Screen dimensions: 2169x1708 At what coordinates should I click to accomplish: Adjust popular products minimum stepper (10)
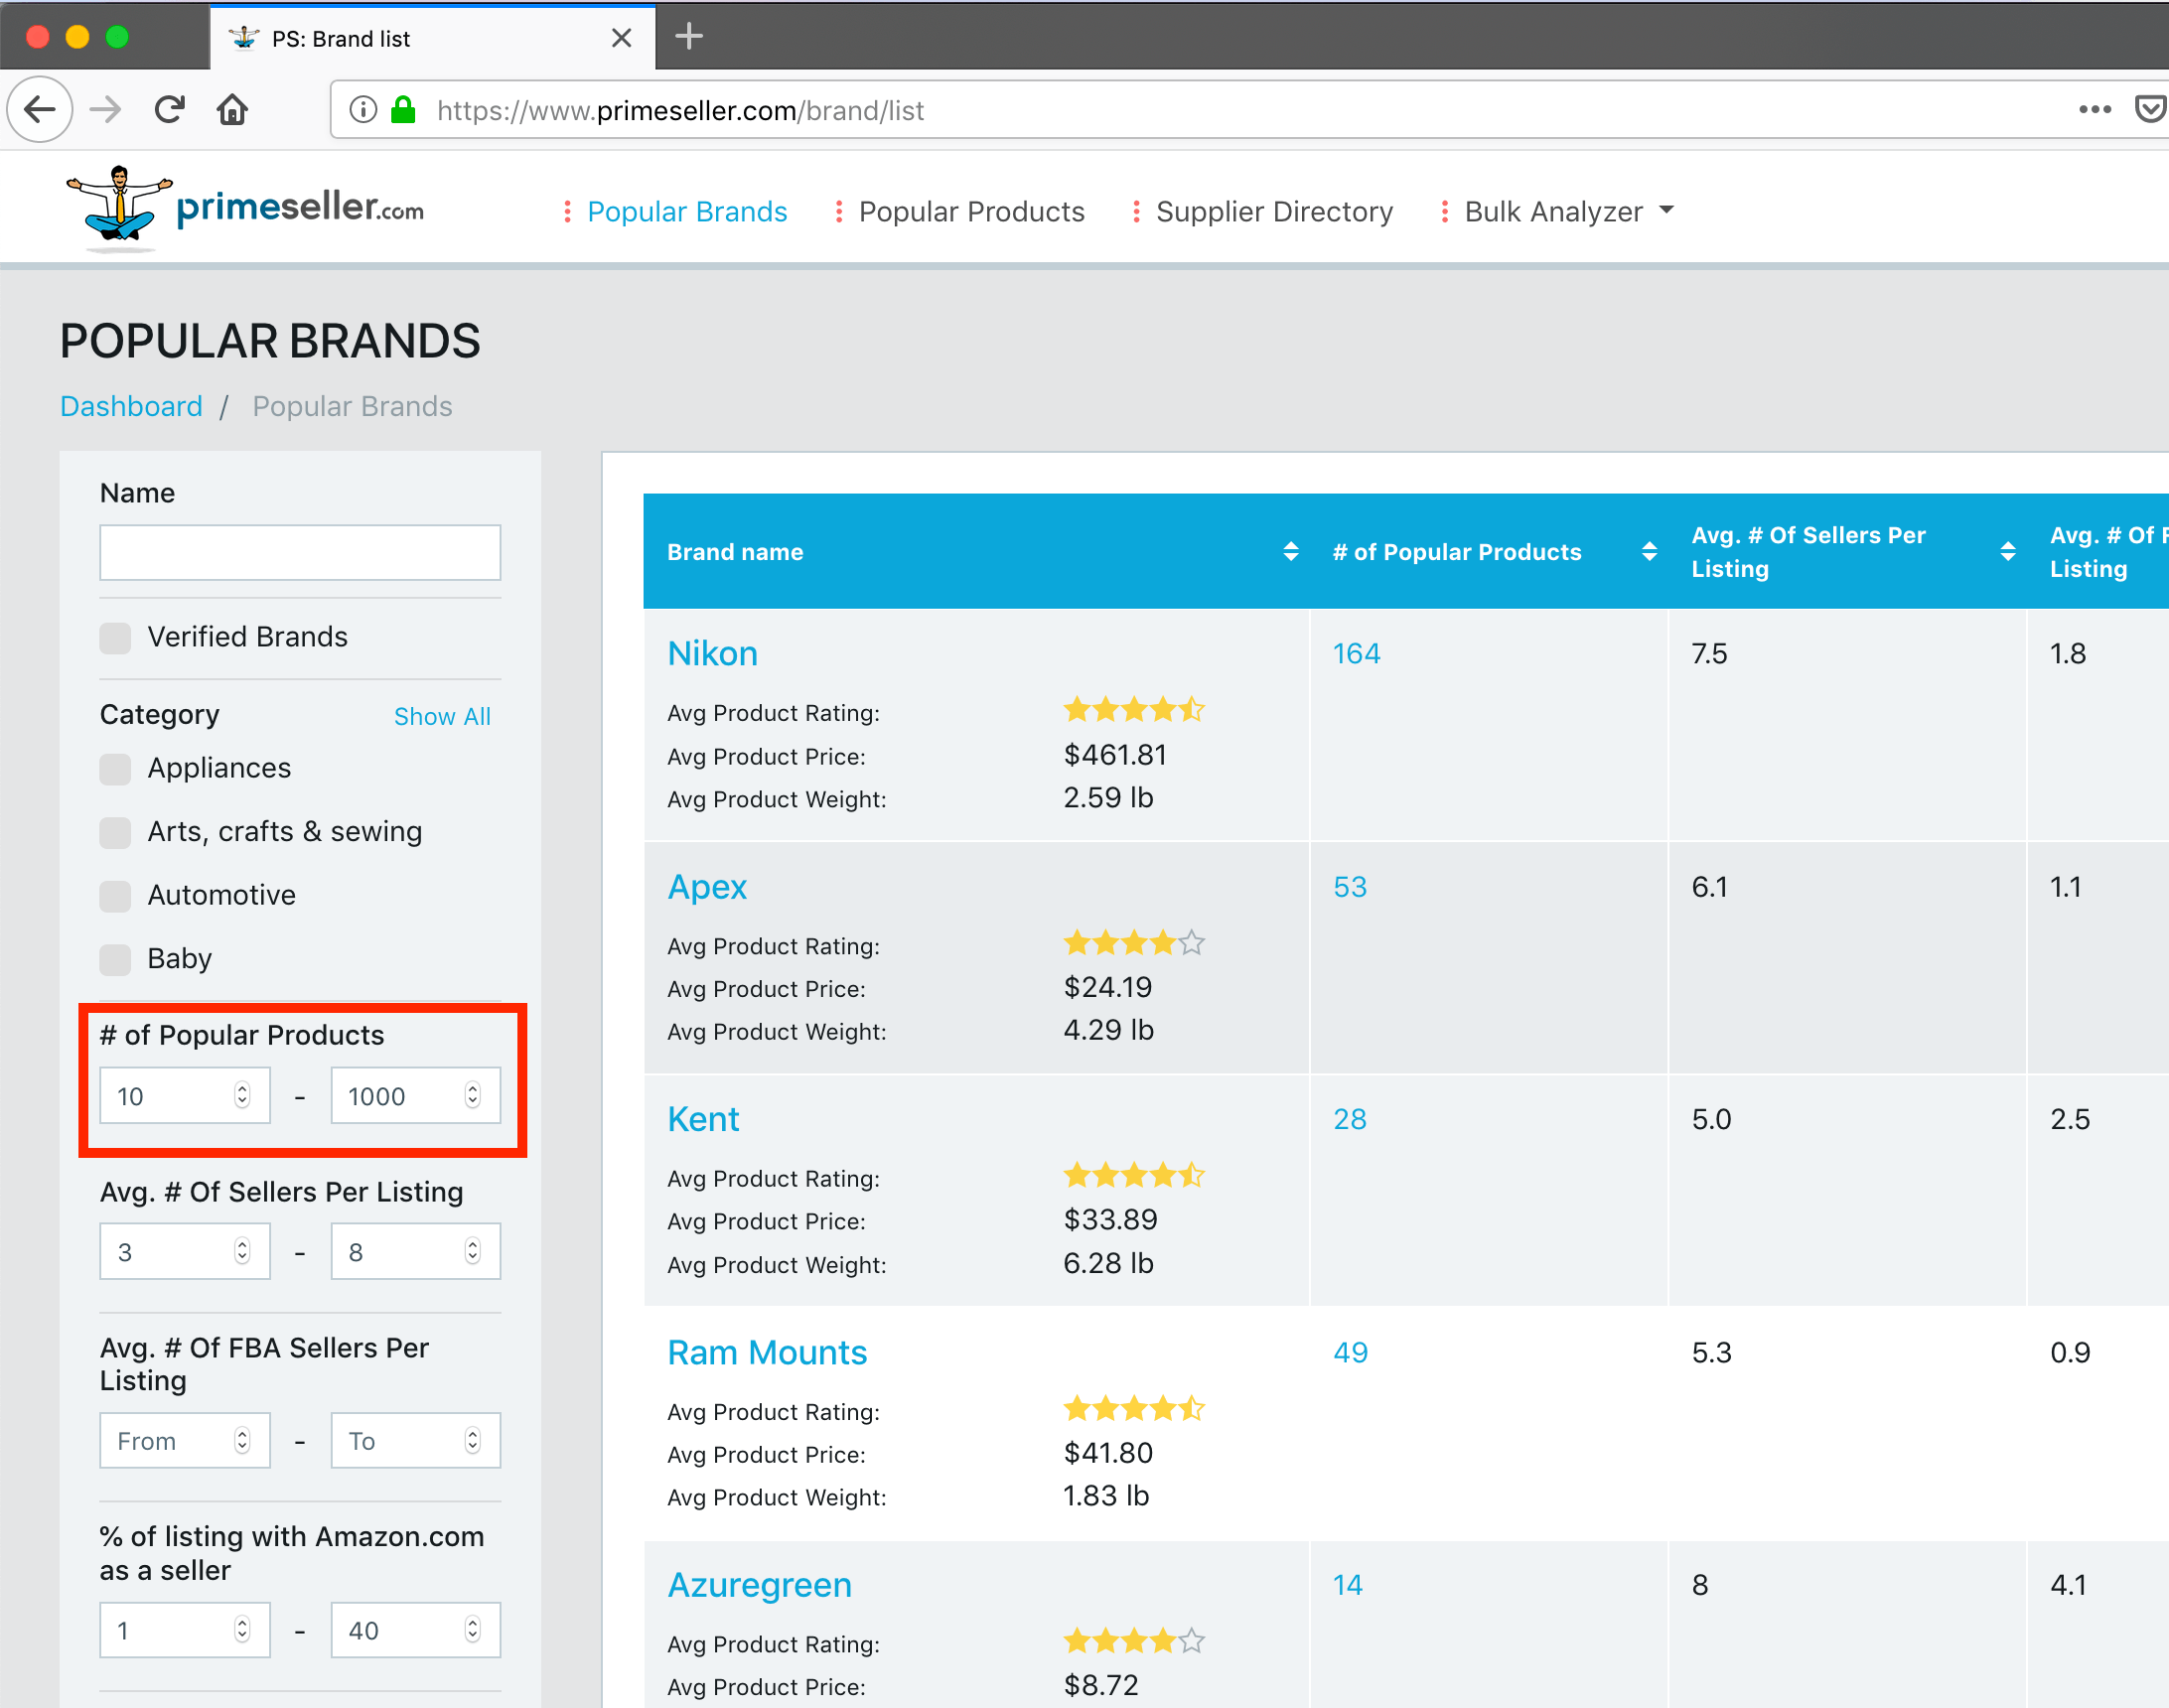pyautogui.click(x=242, y=1095)
